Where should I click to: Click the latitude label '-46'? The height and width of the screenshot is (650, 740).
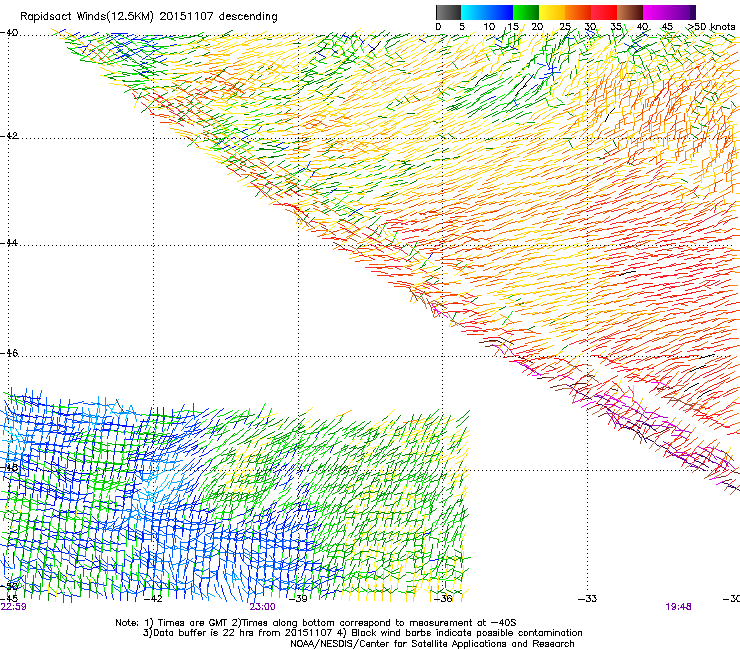pos(9,353)
